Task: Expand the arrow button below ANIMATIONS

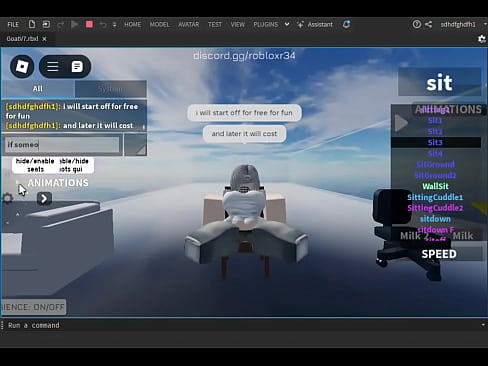Action: pos(44,199)
